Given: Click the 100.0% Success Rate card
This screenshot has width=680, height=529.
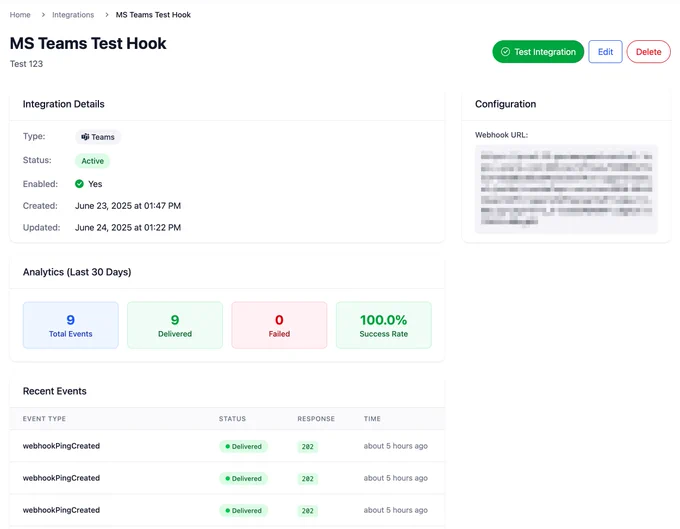Looking at the screenshot, I should [384, 325].
